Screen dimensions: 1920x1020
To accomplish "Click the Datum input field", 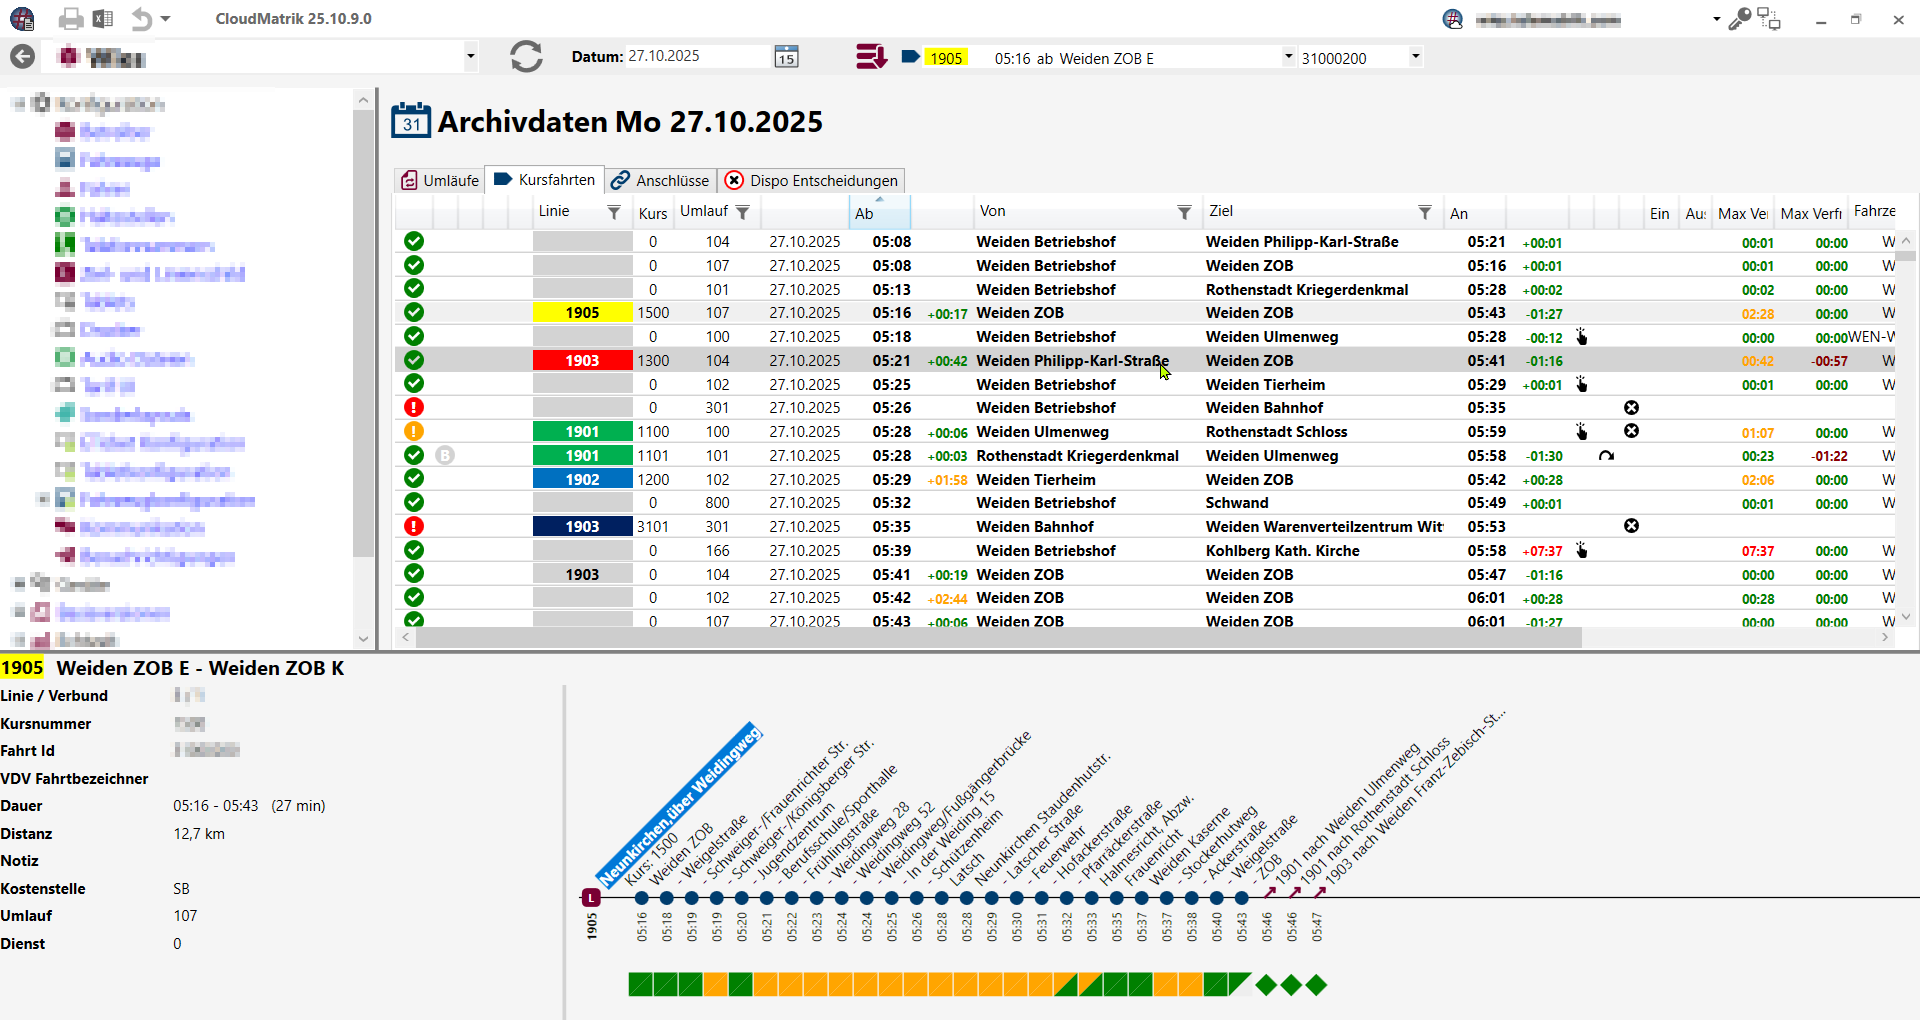I will point(695,57).
